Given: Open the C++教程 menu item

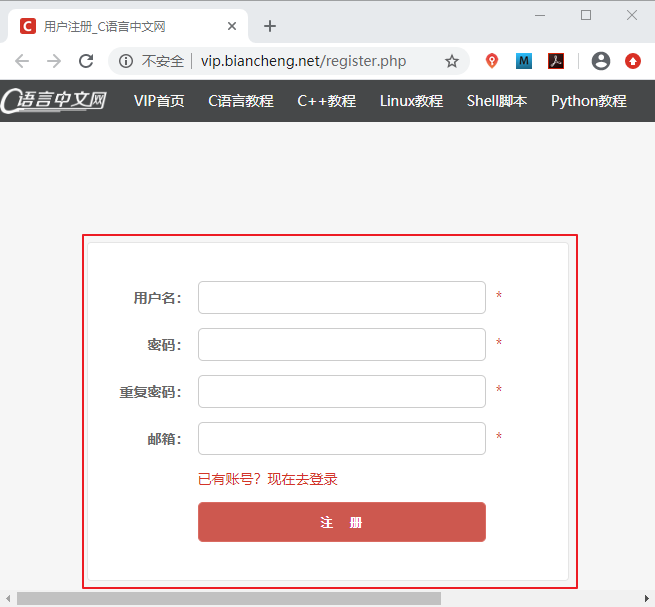Looking at the screenshot, I should pos(327,101).
